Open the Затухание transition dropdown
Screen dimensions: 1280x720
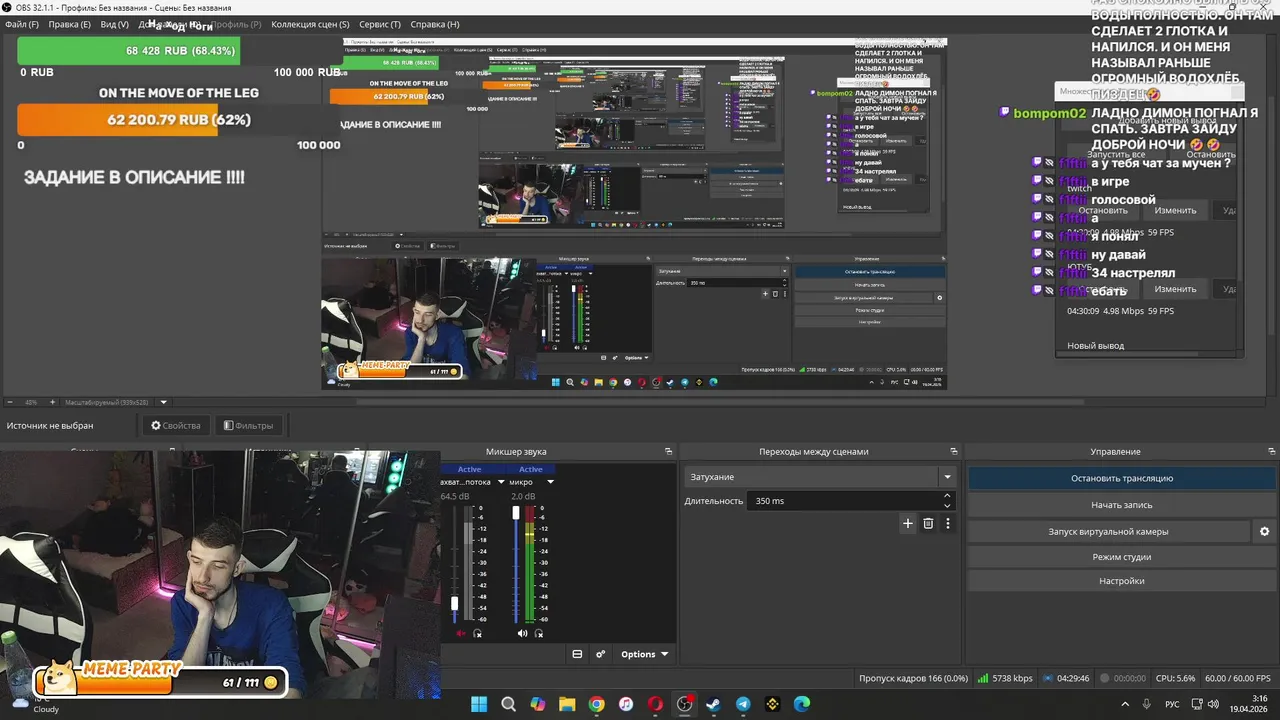point(820,477)
